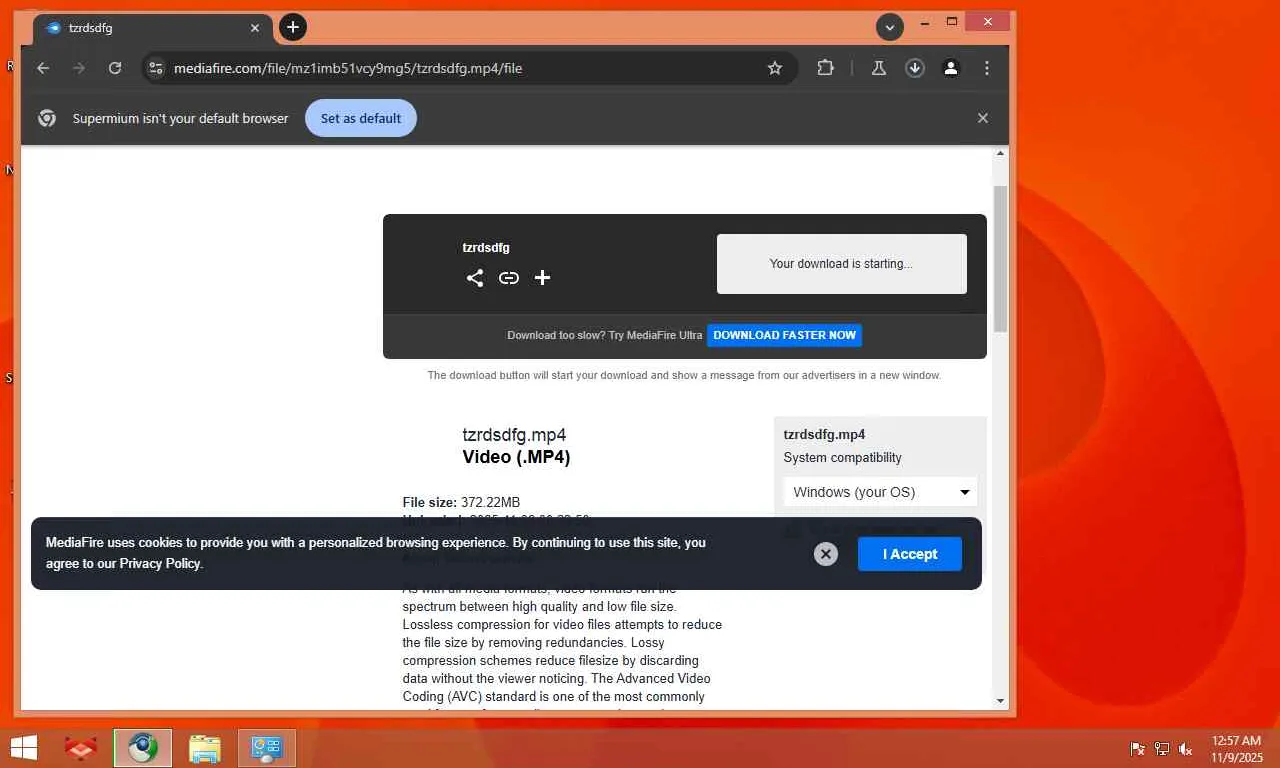Bookmark this page with the star icon

click(x=775, y=68)
